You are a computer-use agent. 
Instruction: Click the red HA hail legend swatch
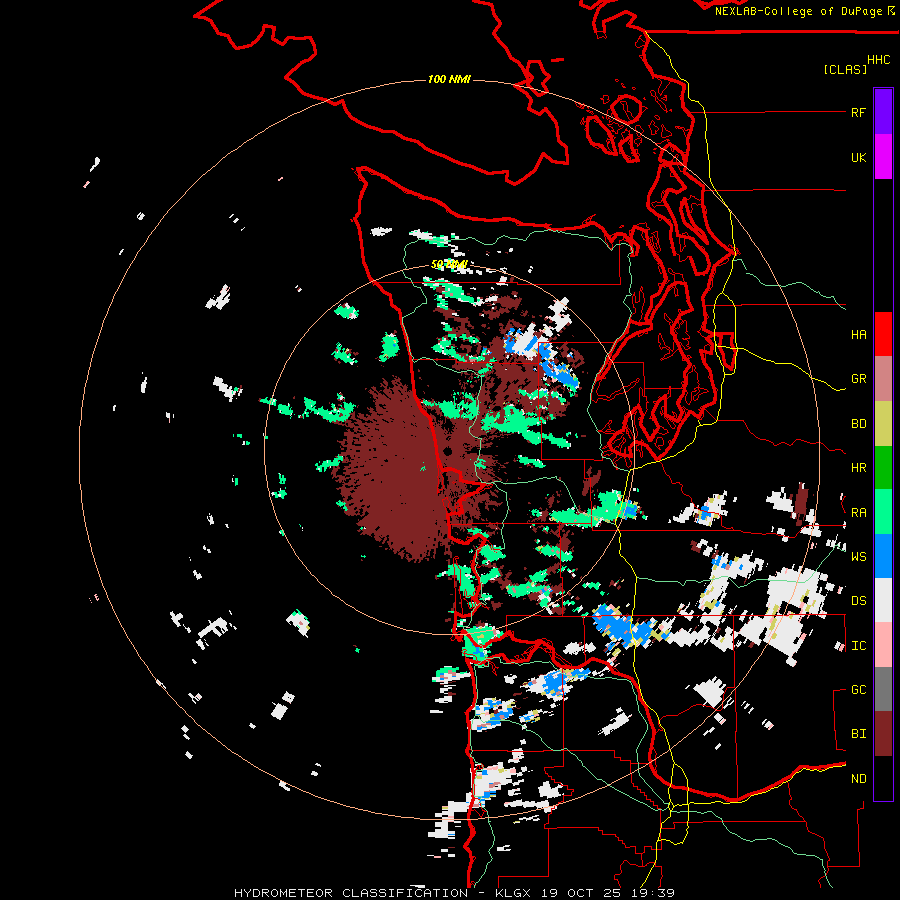click(x=883, y=334)
